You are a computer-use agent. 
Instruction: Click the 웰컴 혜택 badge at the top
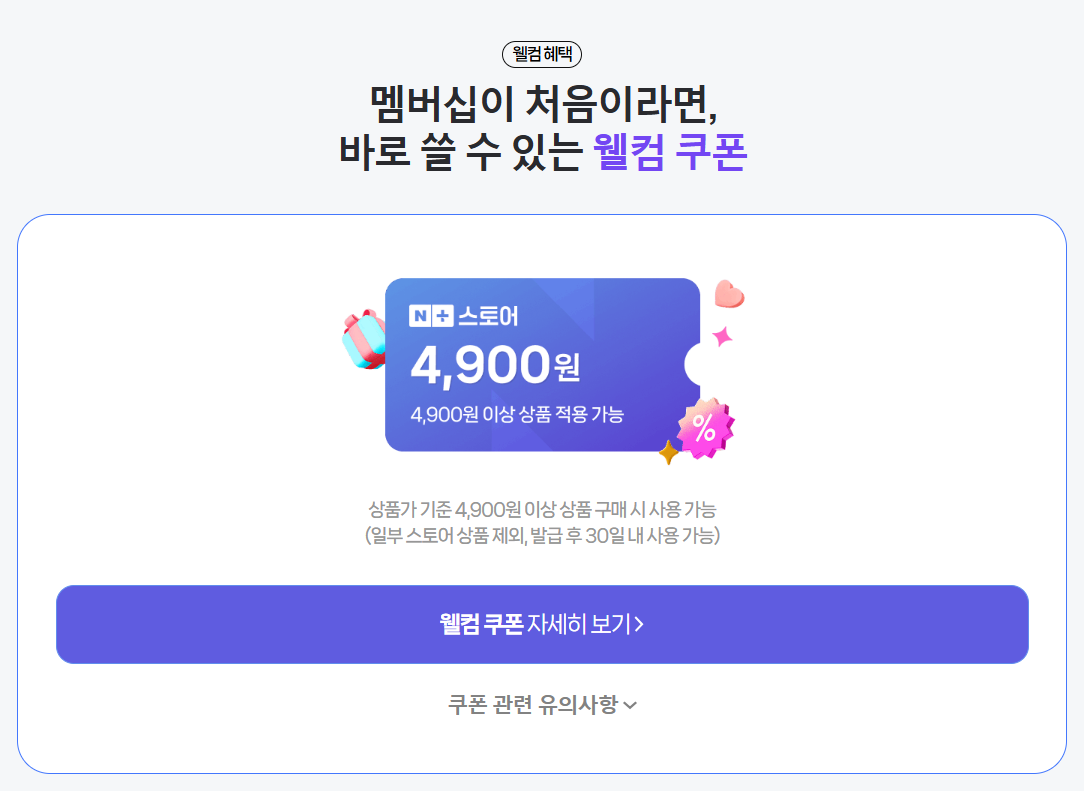click(541, 55)
